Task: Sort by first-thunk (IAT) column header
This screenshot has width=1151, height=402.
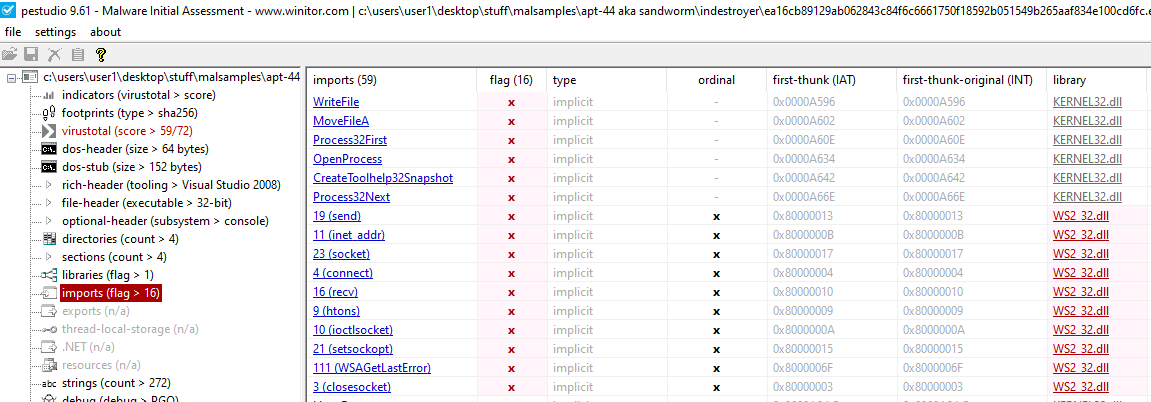Action: coord(832,80)
